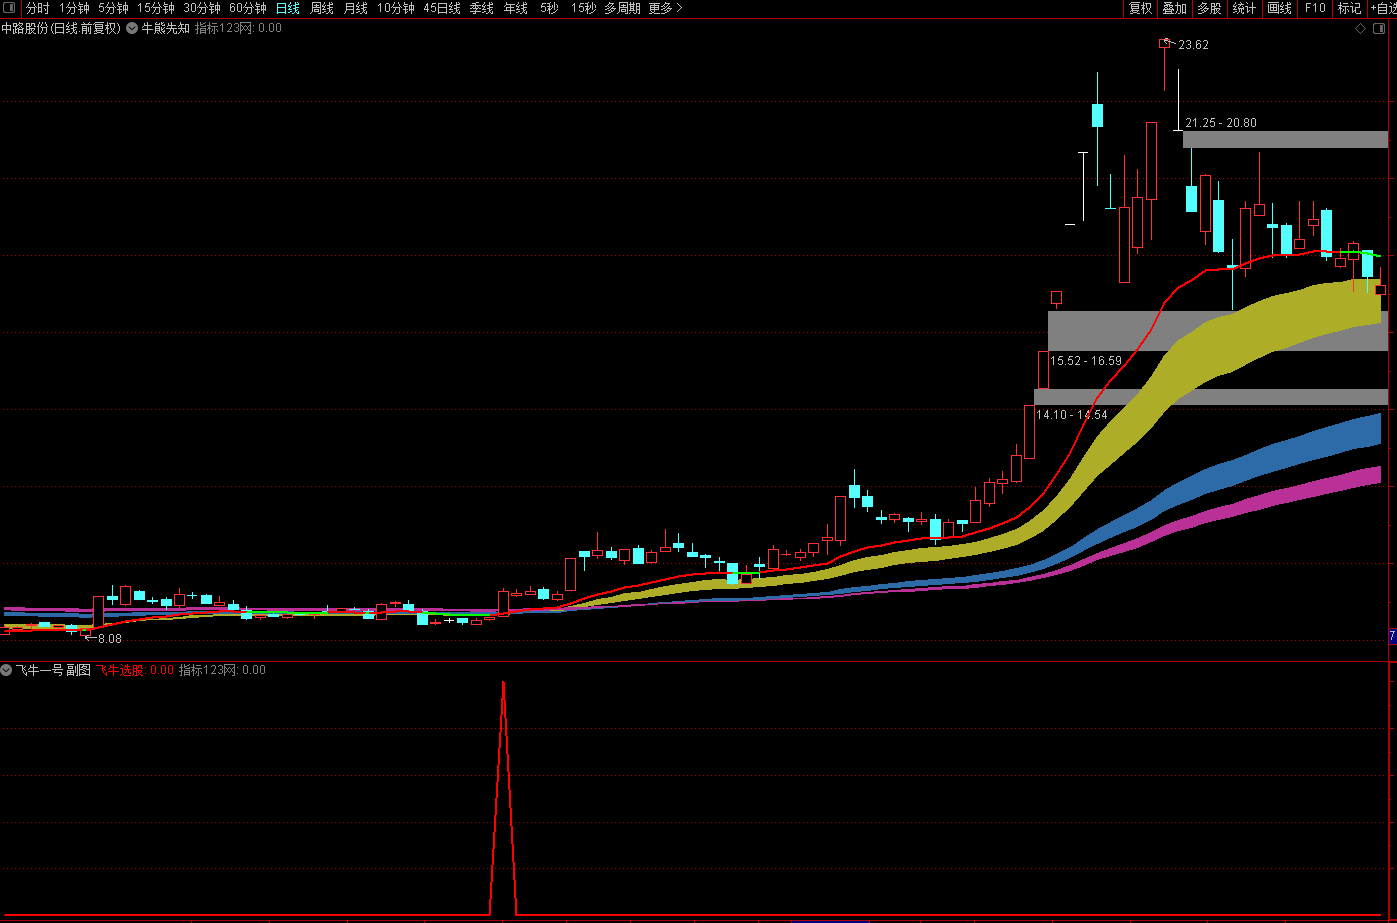Screen dimensions: 1397x923
Task: Open the 统计 statistics button
Action: click(x=1244, y=8)
